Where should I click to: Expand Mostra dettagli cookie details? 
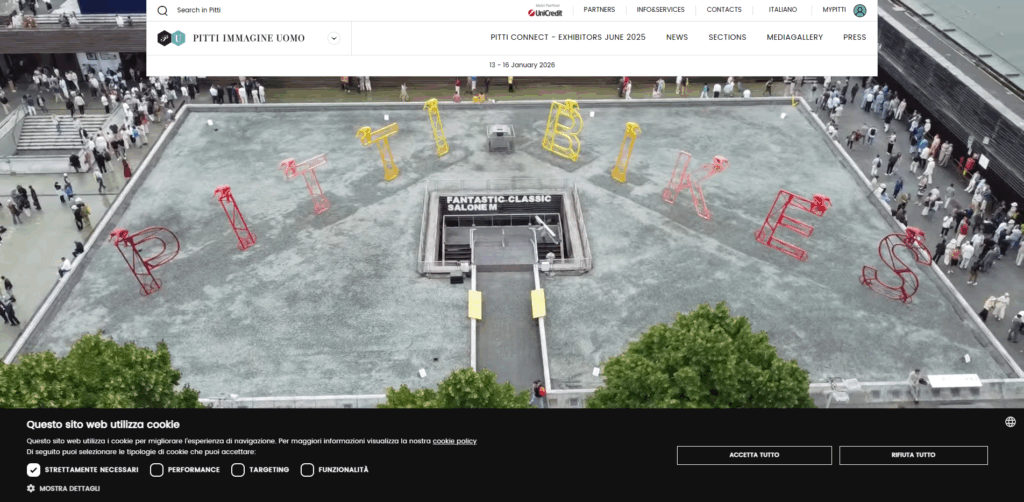(69, 488)
